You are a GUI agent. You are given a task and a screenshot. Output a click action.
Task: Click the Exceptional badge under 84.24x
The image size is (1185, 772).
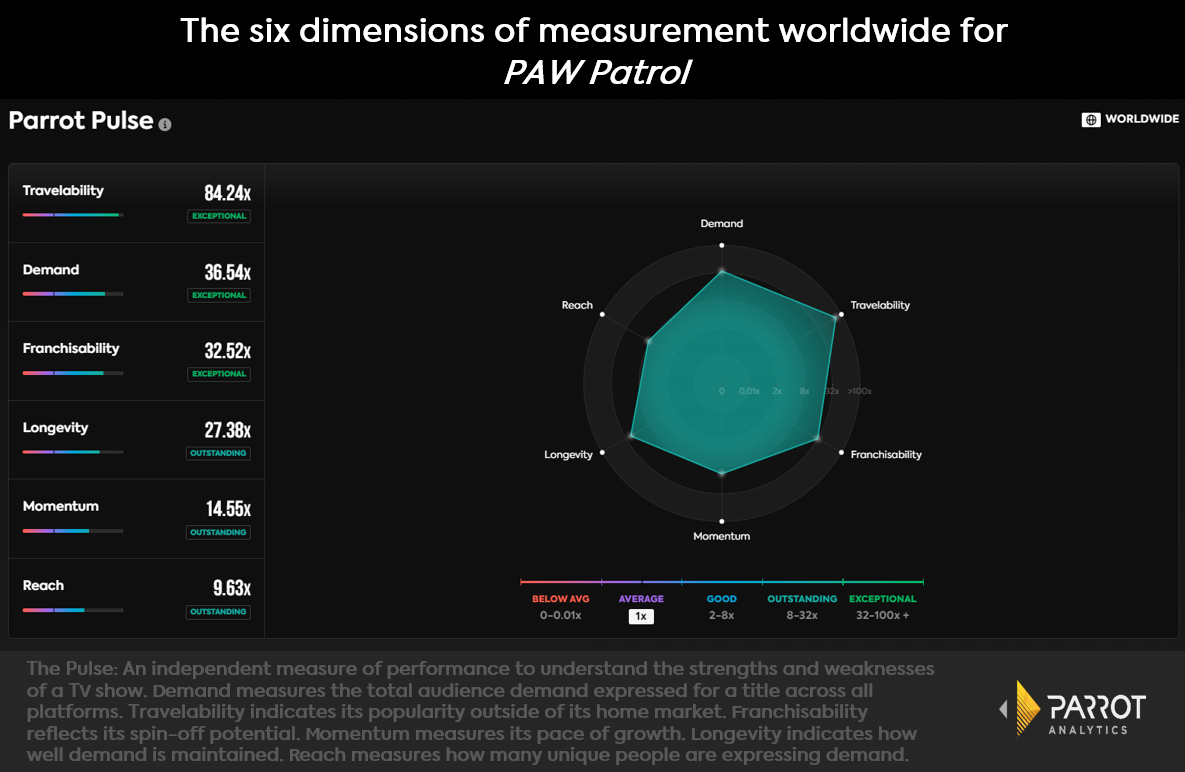click(219, 216)
